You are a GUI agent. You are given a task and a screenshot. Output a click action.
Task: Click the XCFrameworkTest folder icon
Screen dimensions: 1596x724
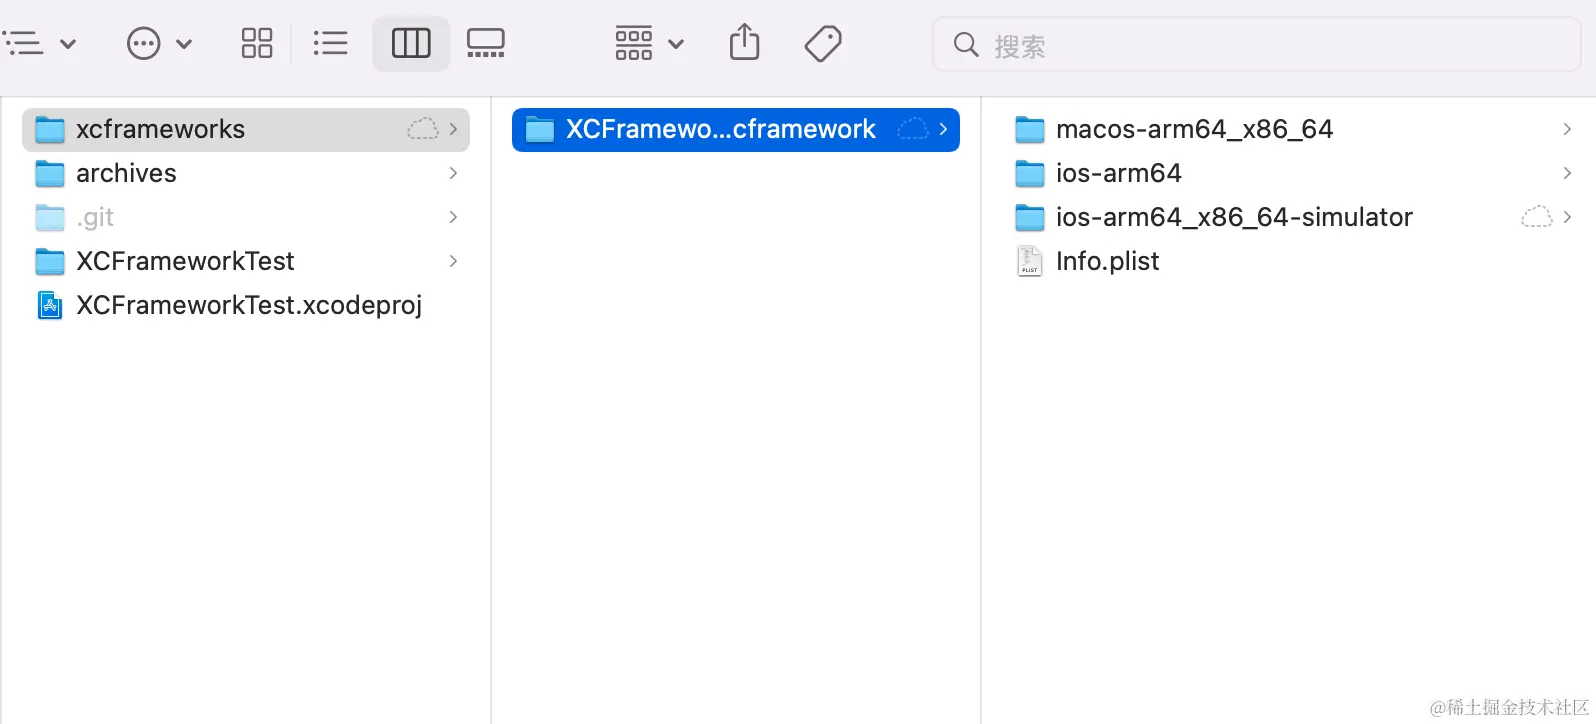50,261
